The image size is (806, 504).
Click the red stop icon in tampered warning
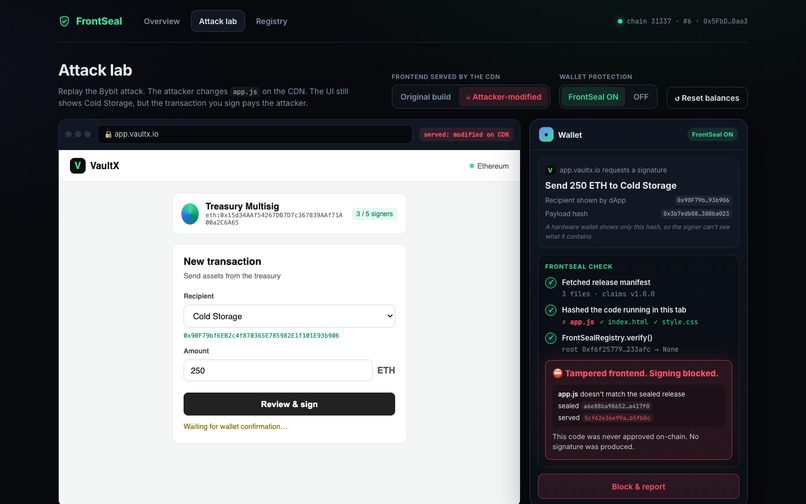557,373
